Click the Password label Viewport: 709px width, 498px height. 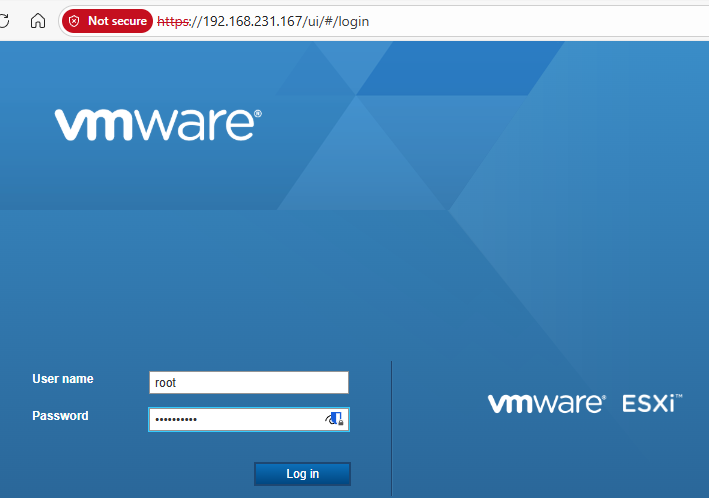tap(60, 416)
